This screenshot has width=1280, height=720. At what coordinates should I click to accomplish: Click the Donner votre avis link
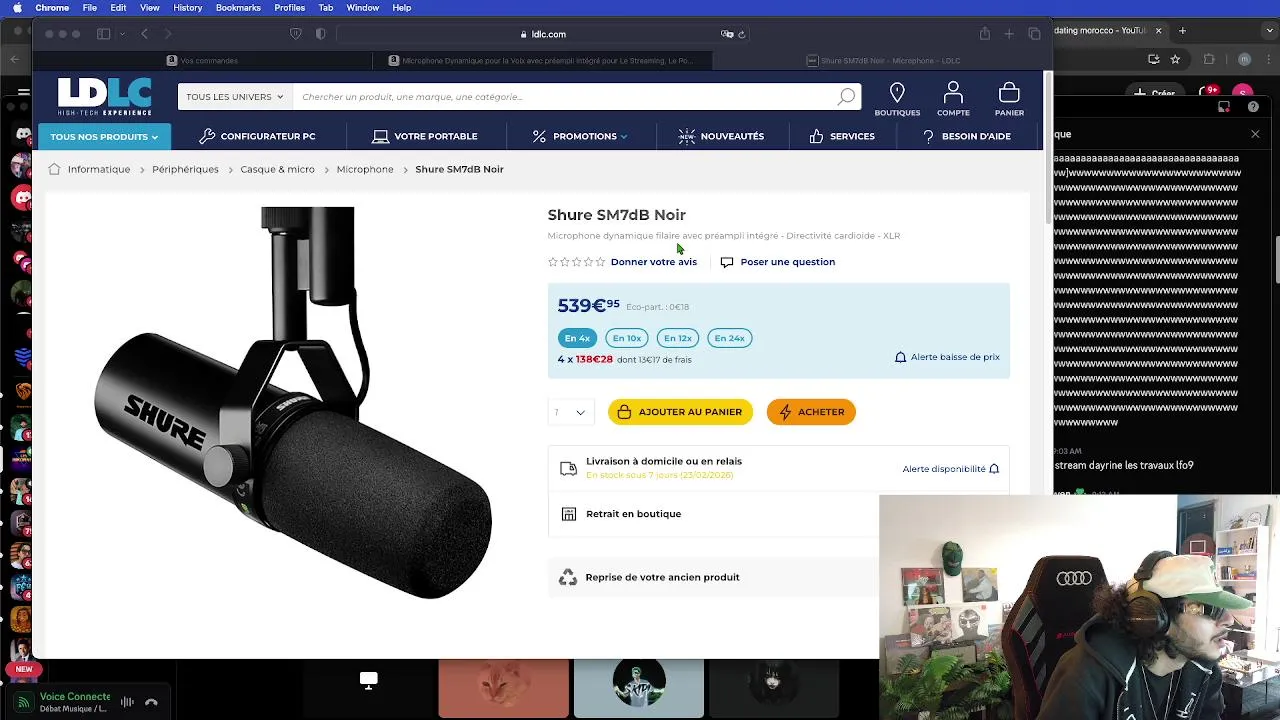tap(653, 262)
